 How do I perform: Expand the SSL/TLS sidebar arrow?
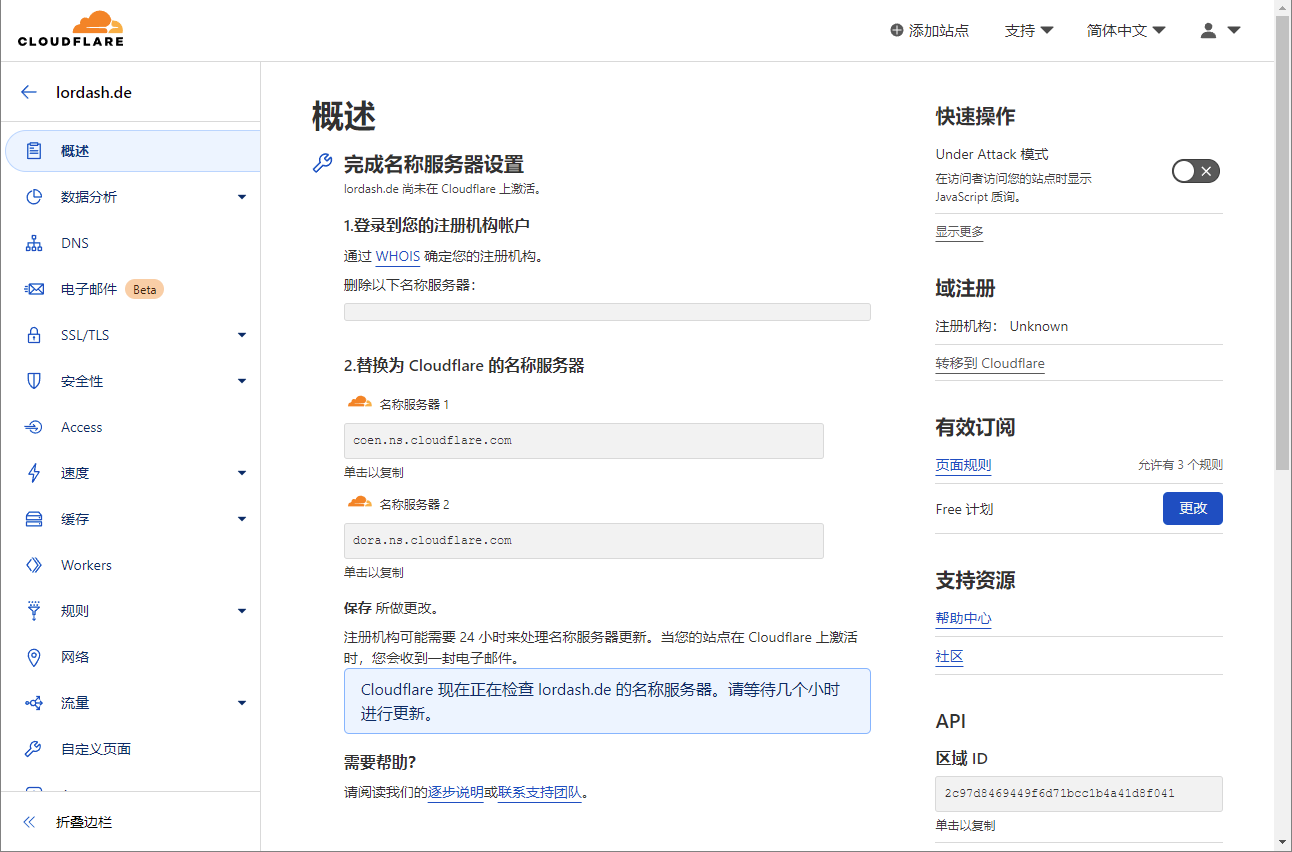point(242,335)
